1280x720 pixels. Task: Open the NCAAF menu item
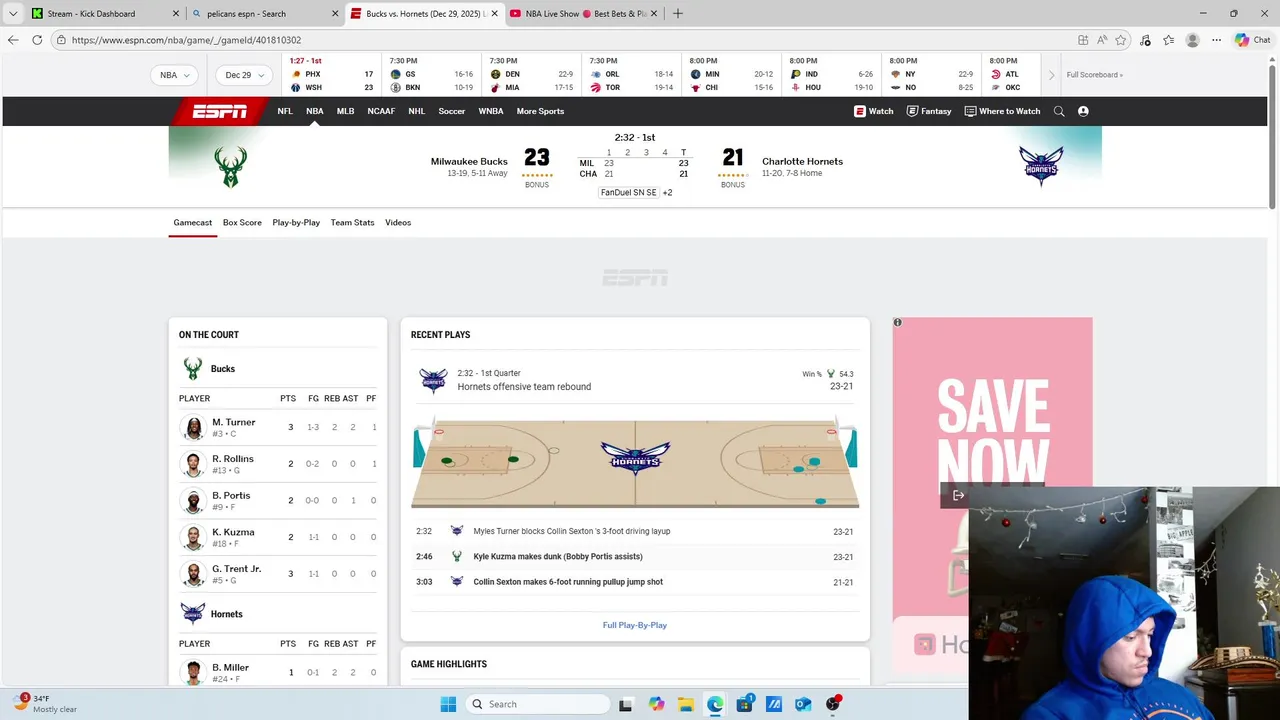coord(381,111)
